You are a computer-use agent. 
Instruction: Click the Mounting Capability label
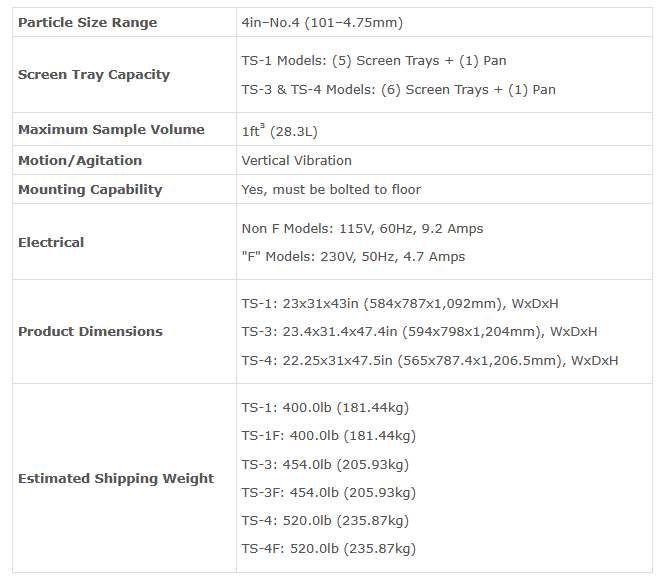pyautogui.click(x=90, y=190)
